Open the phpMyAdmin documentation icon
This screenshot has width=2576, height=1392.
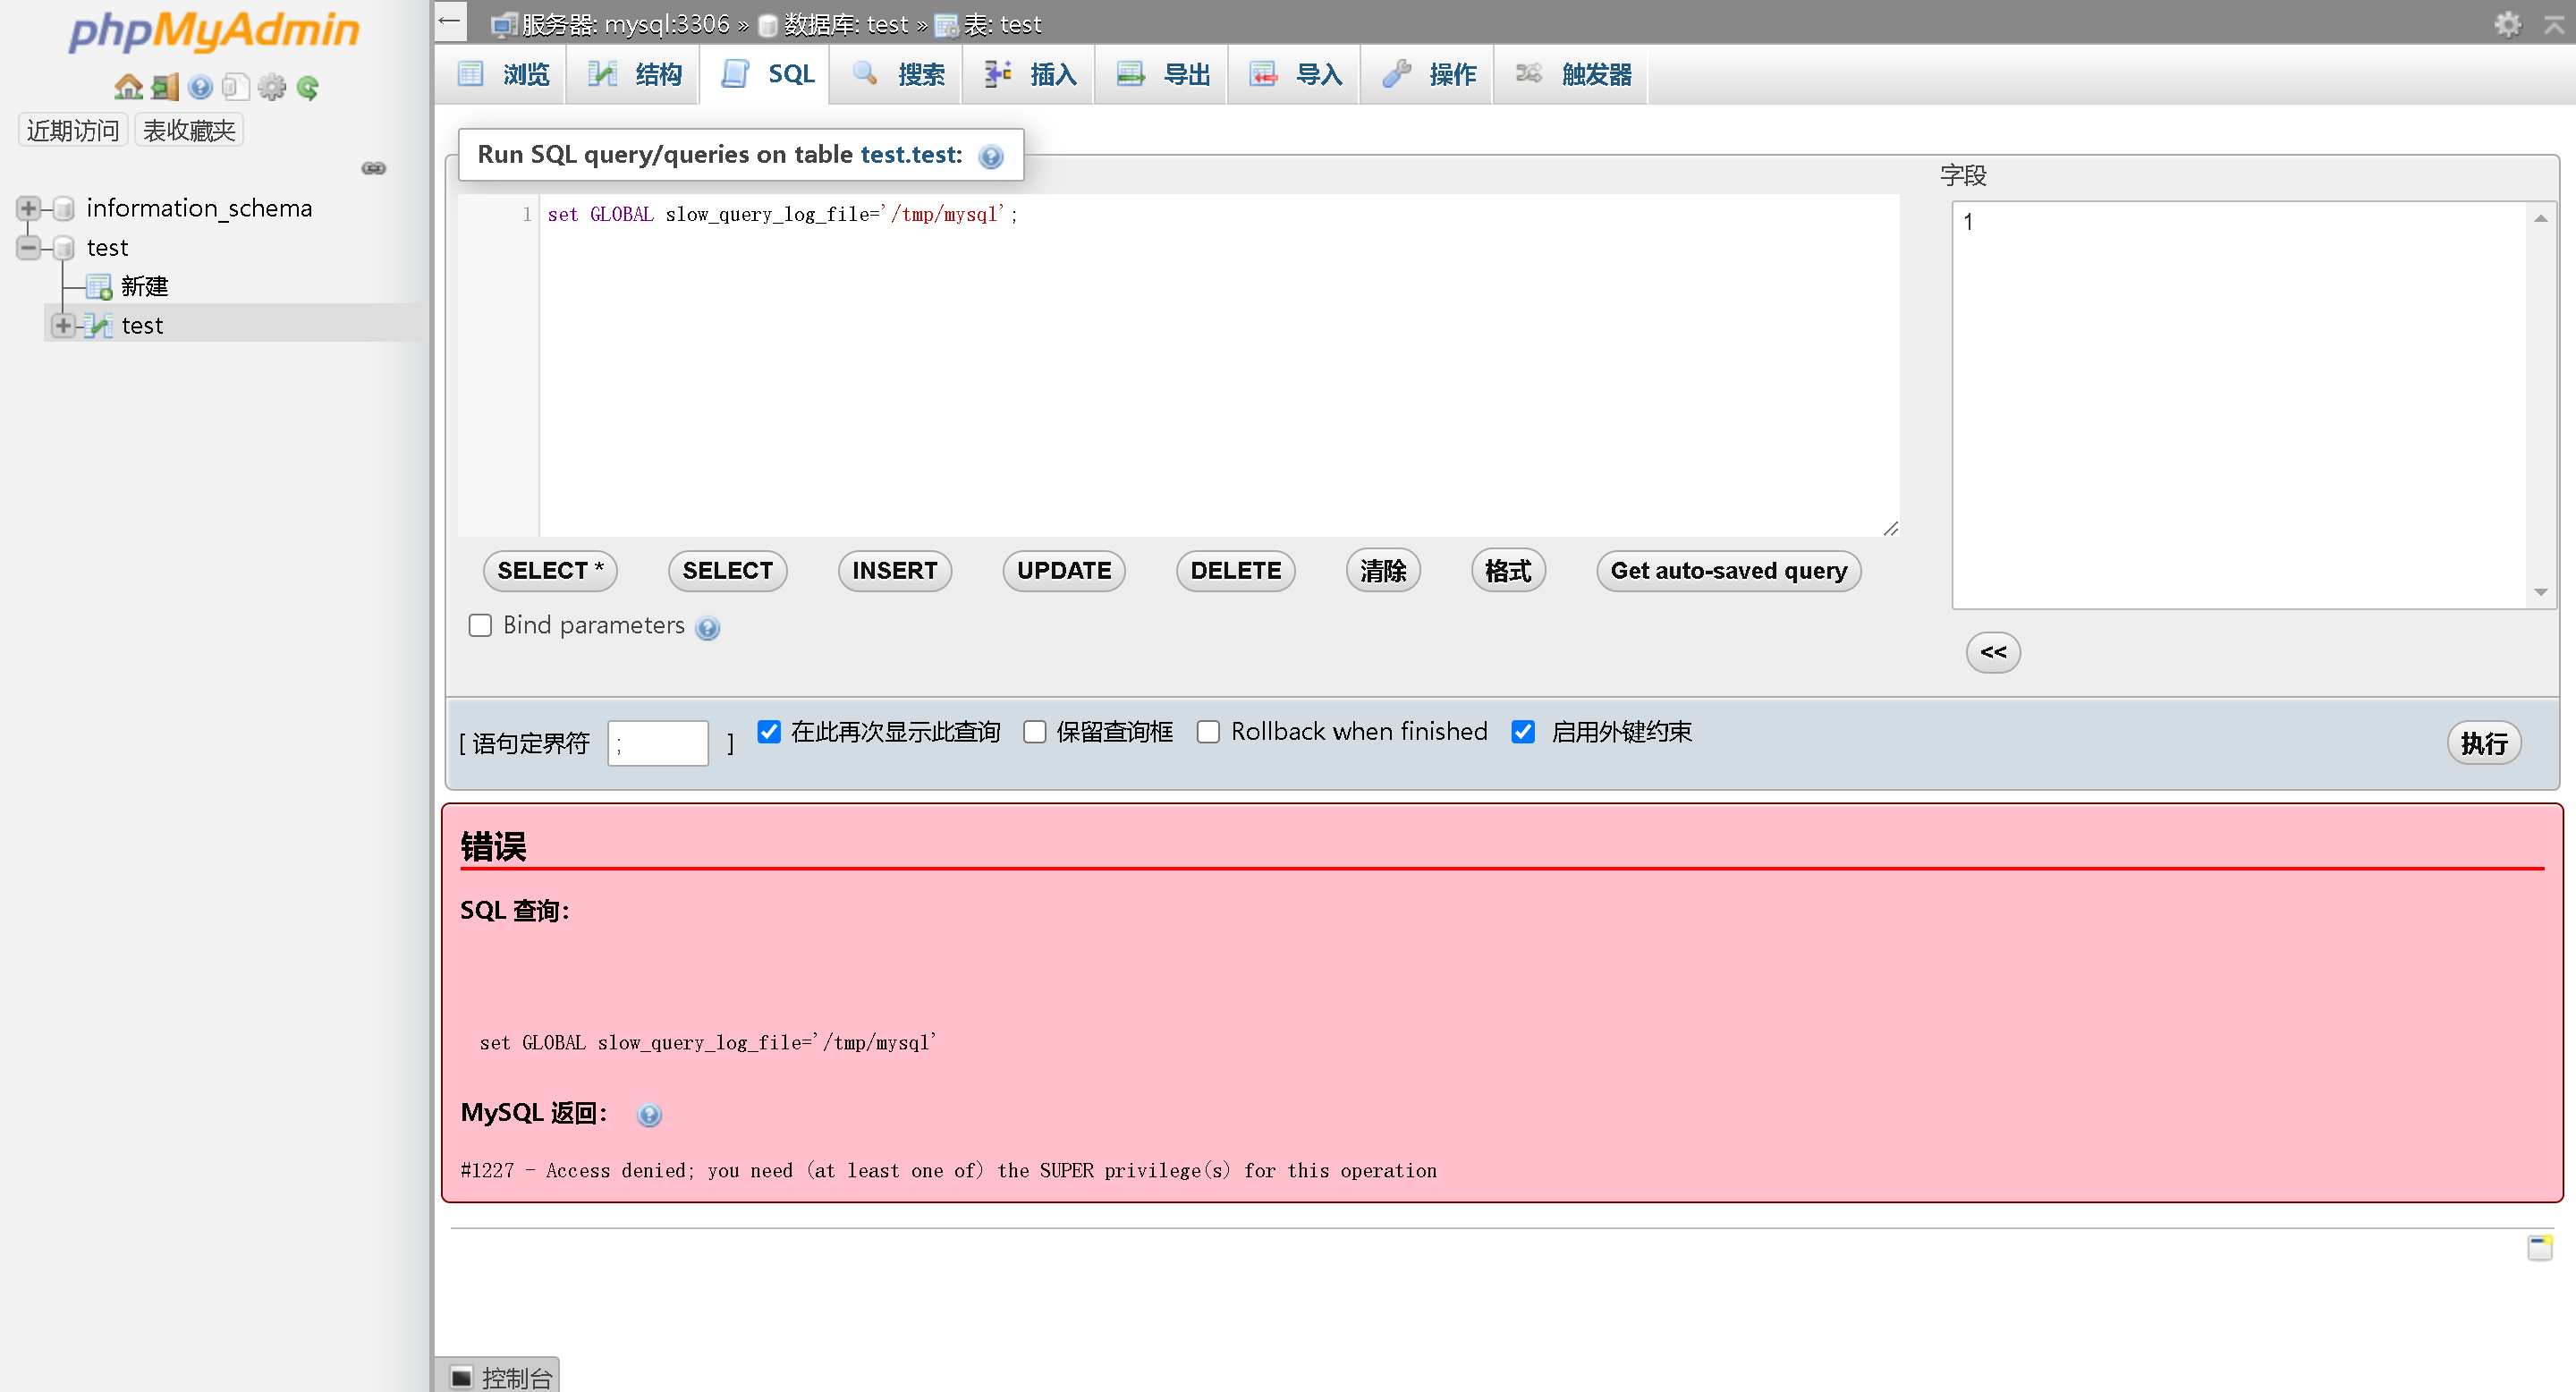[200, 88]
